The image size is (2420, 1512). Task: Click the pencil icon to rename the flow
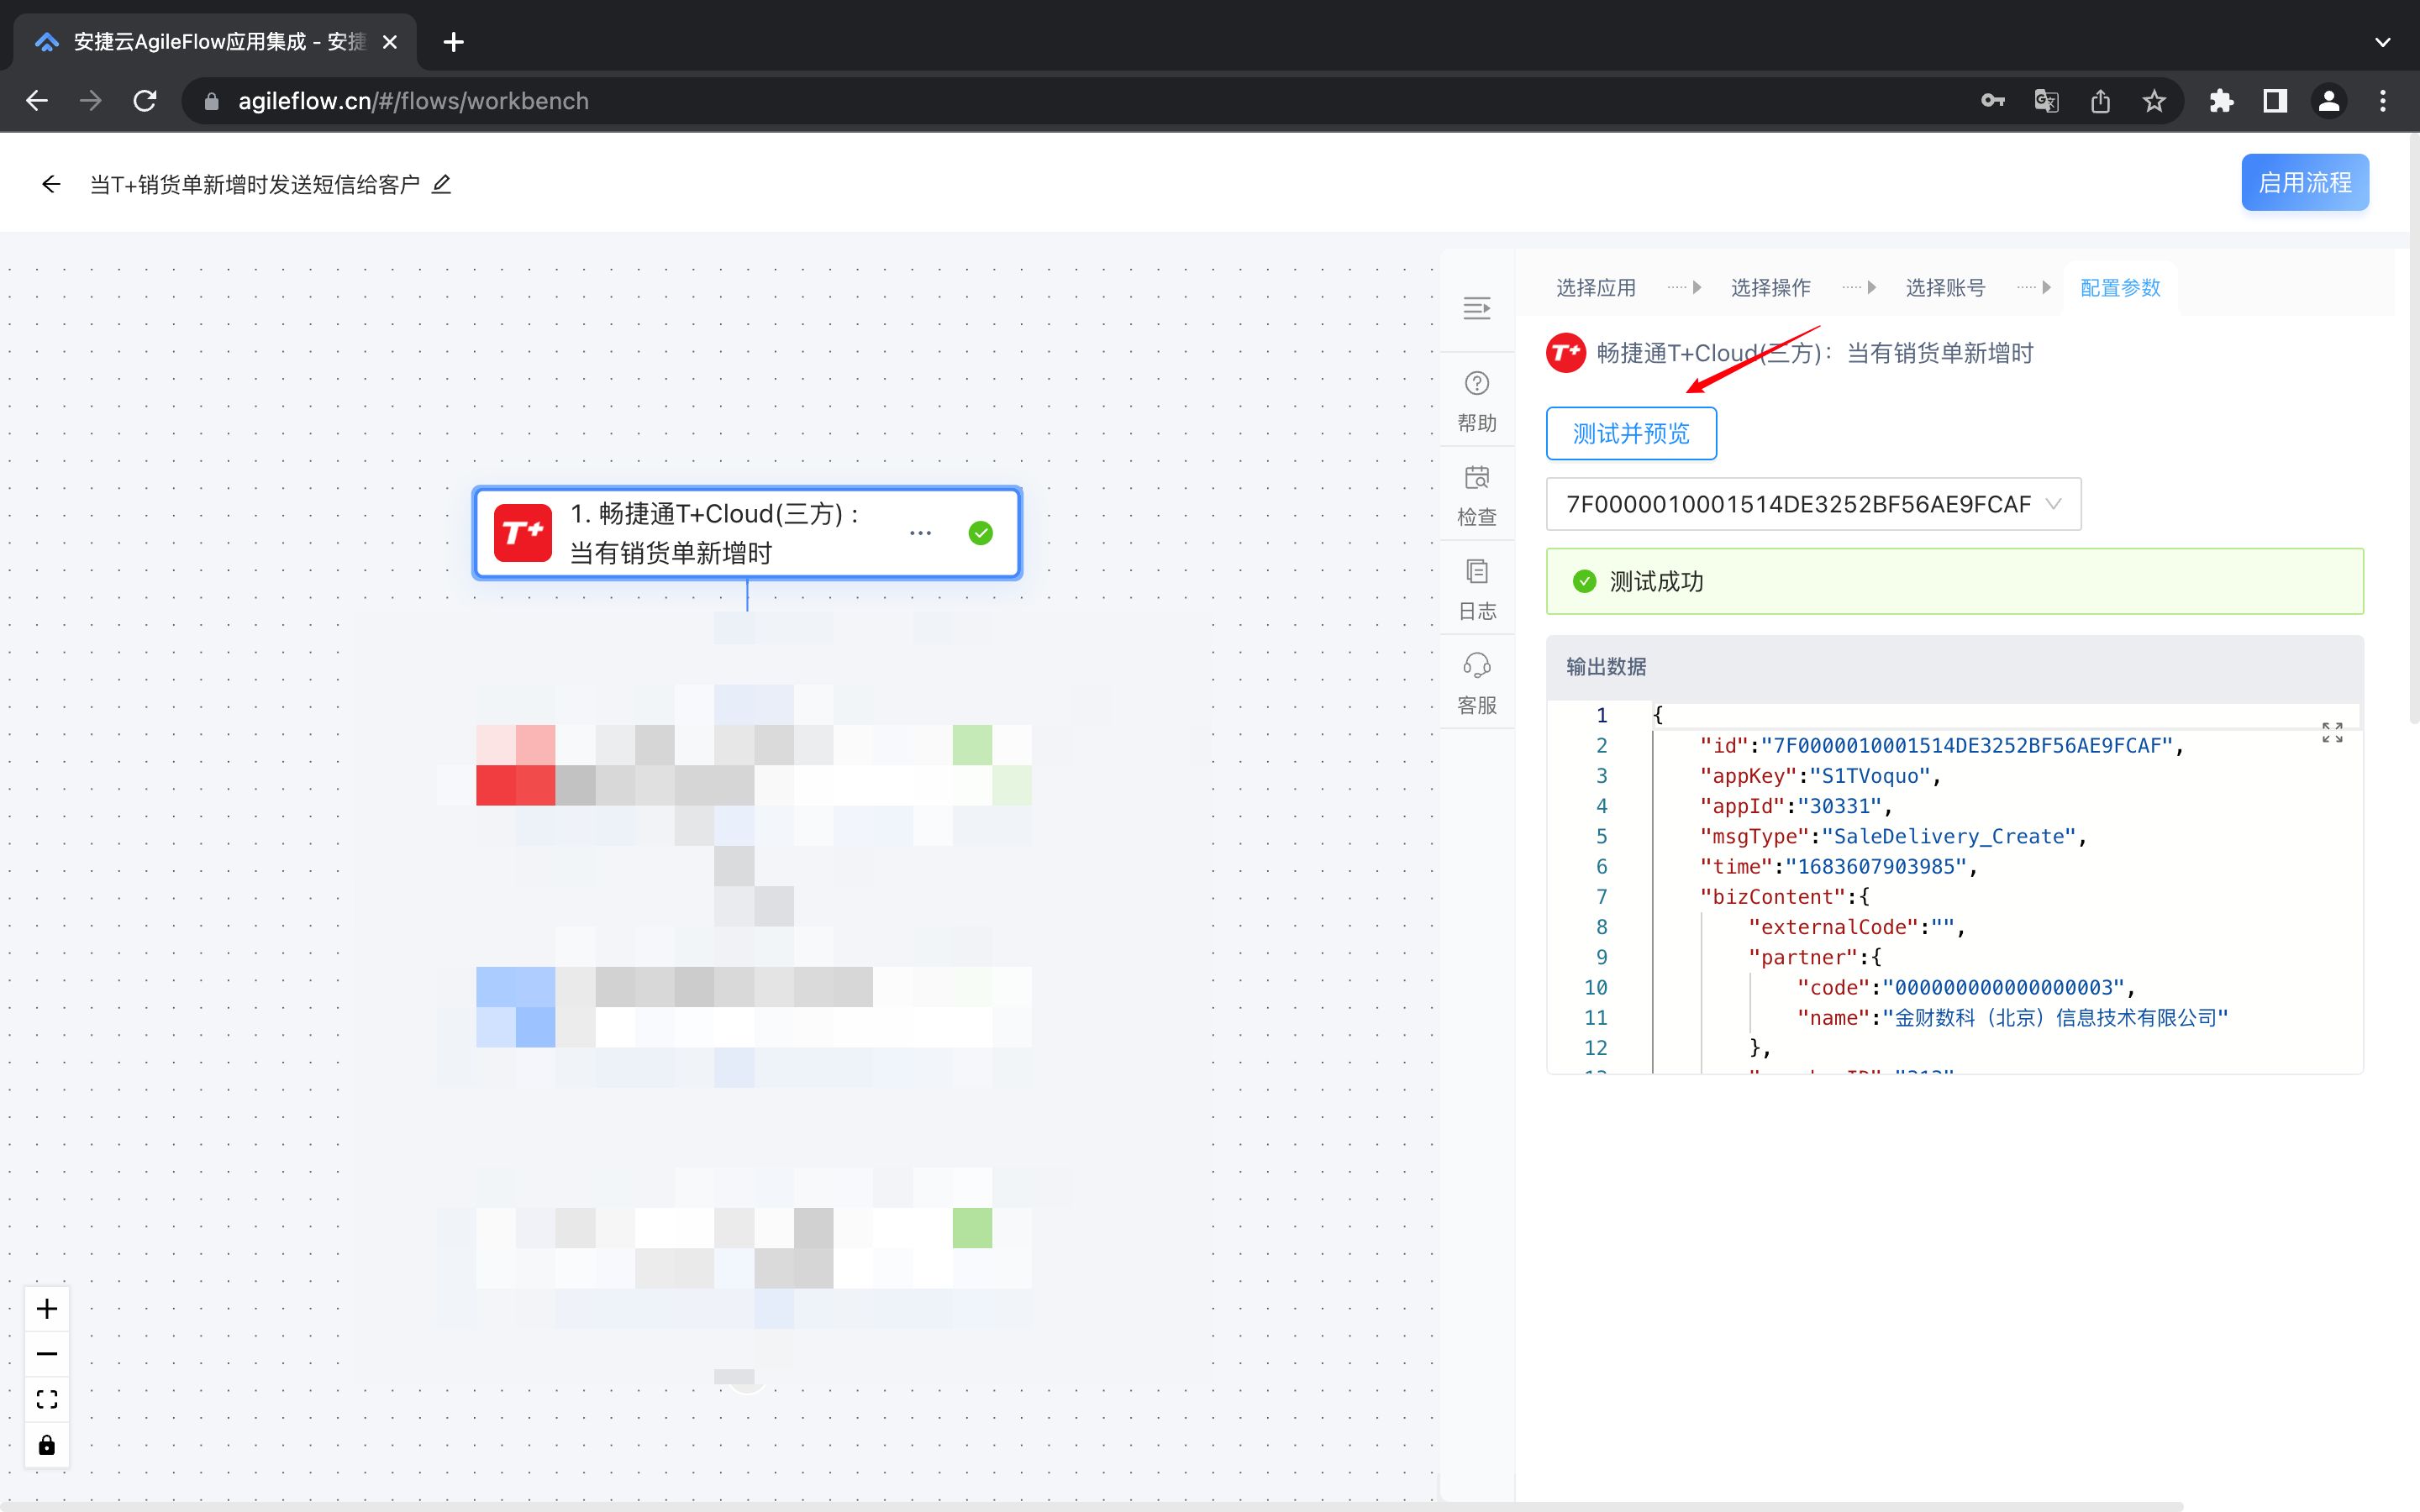(x=441, y=184)
